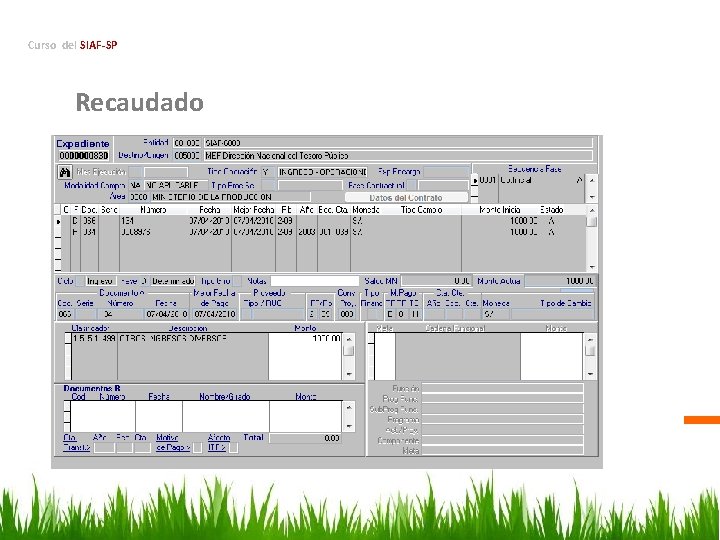720x540 pixels.
Task: Click the binoculars search icon
Action: 65,172
